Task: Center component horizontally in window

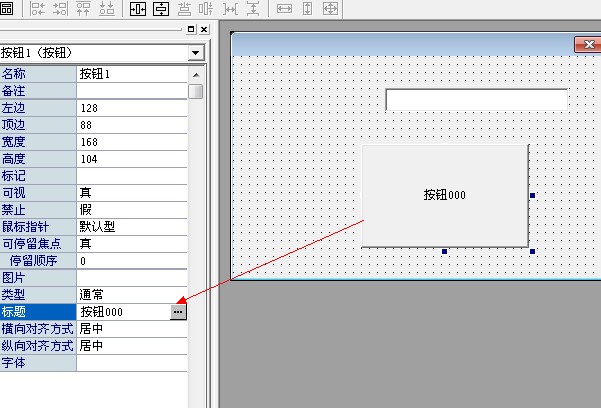Action: point(138,8)
